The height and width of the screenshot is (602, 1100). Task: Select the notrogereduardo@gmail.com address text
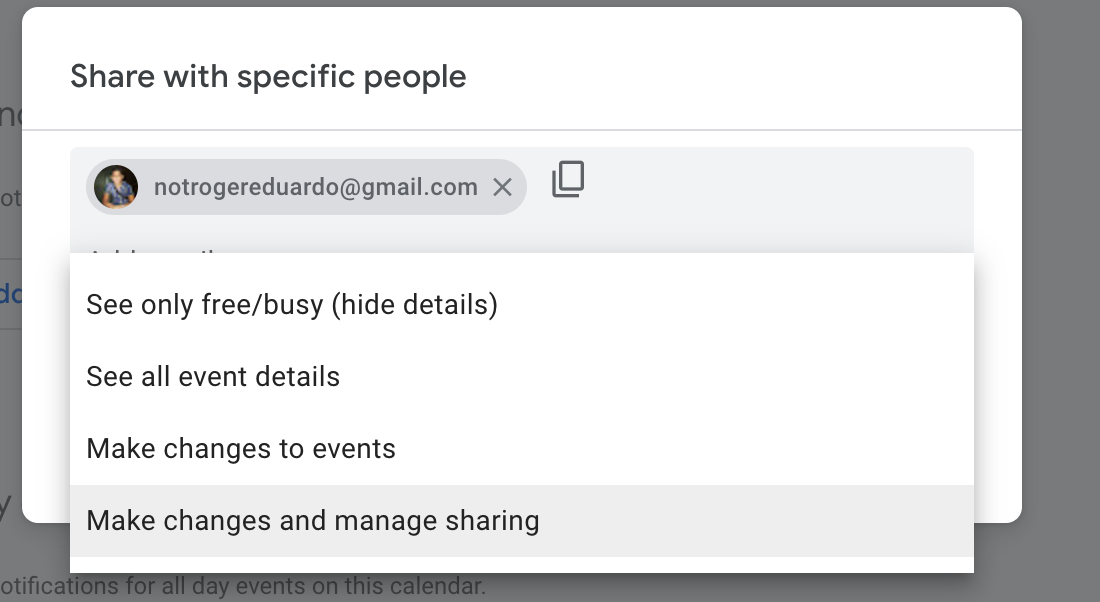[315, 187]
